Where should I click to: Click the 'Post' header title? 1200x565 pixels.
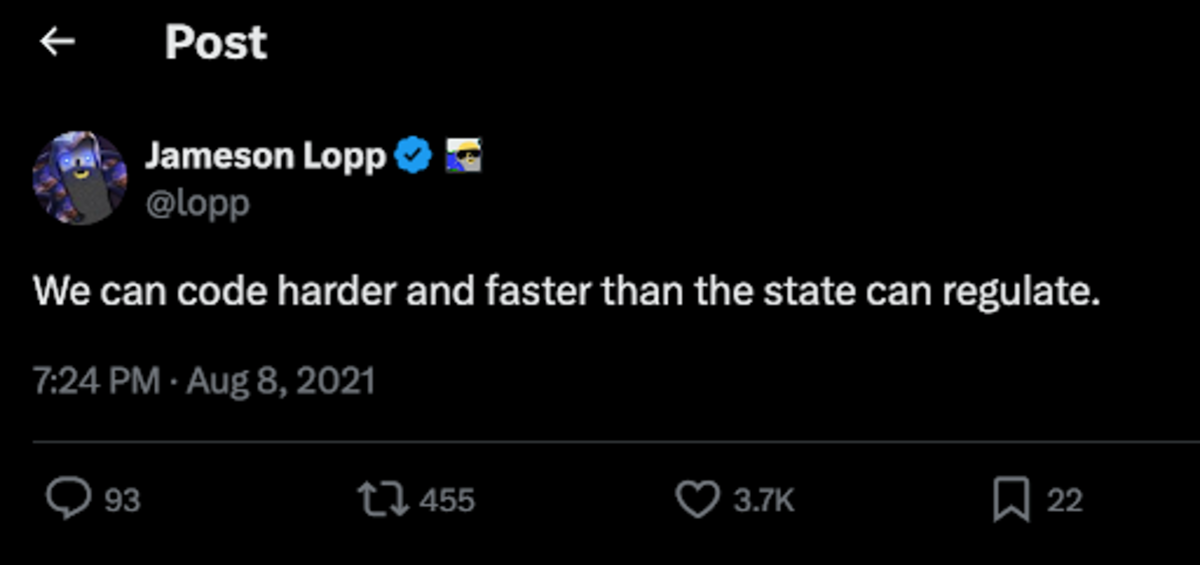click(x=215, y=42)
